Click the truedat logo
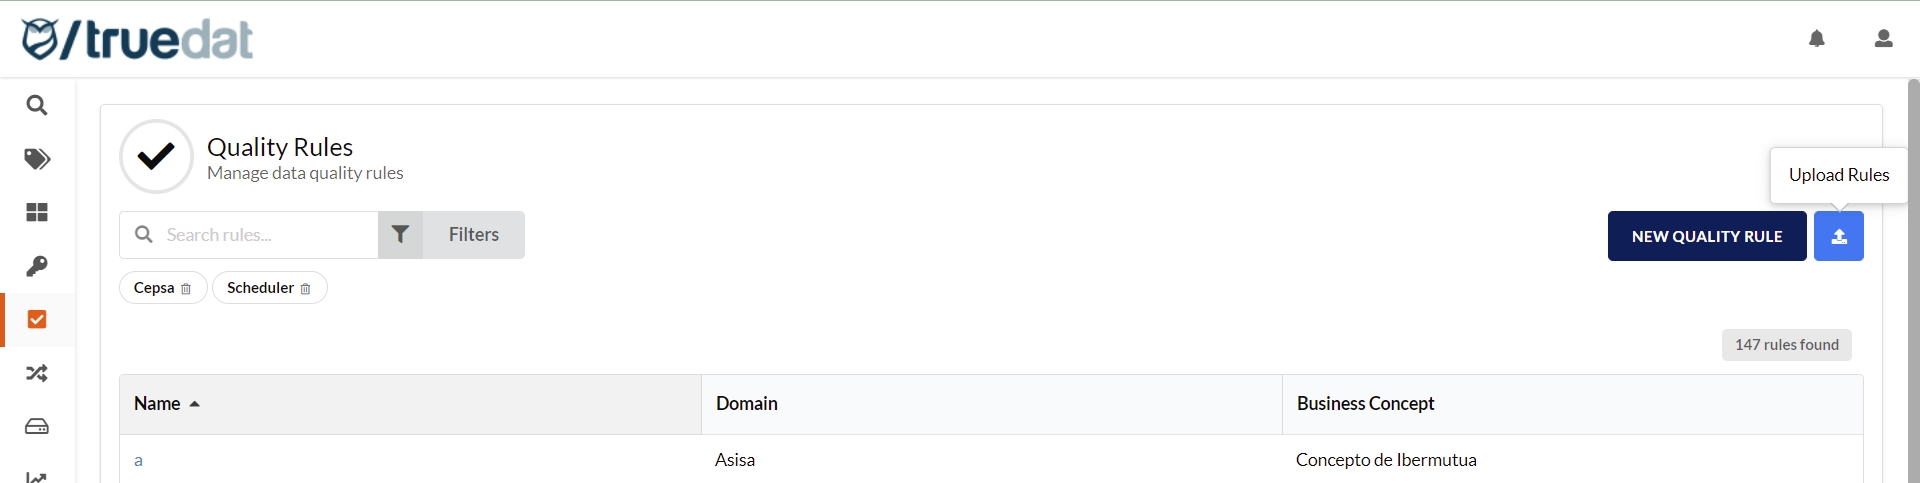 (137, 40)
